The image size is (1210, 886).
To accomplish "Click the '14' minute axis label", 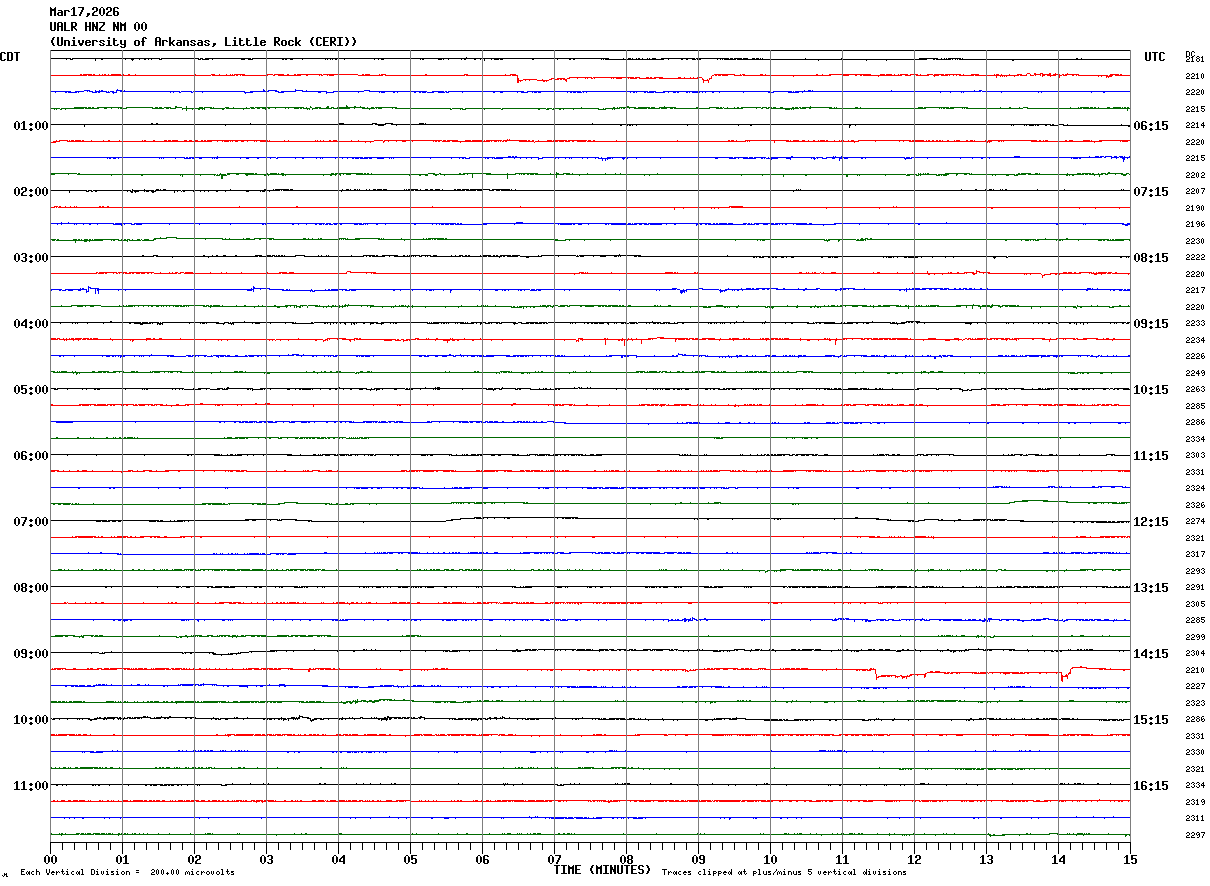I will coord(1058,859).
